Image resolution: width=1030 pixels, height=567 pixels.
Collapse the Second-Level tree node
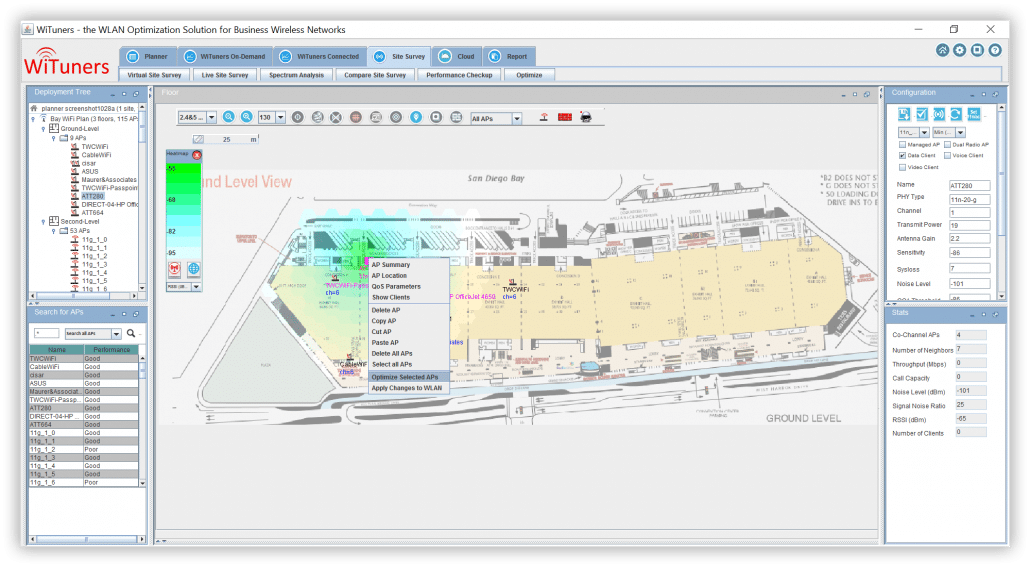(x=44, y=222)
